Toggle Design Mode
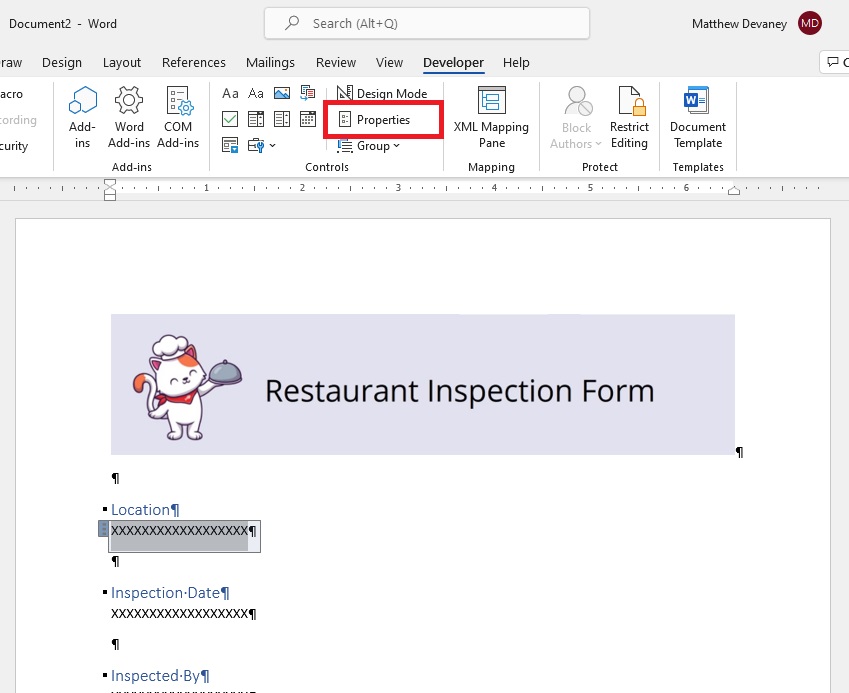Viewport: 849px width, 693px height. click(x=382, y=93)
